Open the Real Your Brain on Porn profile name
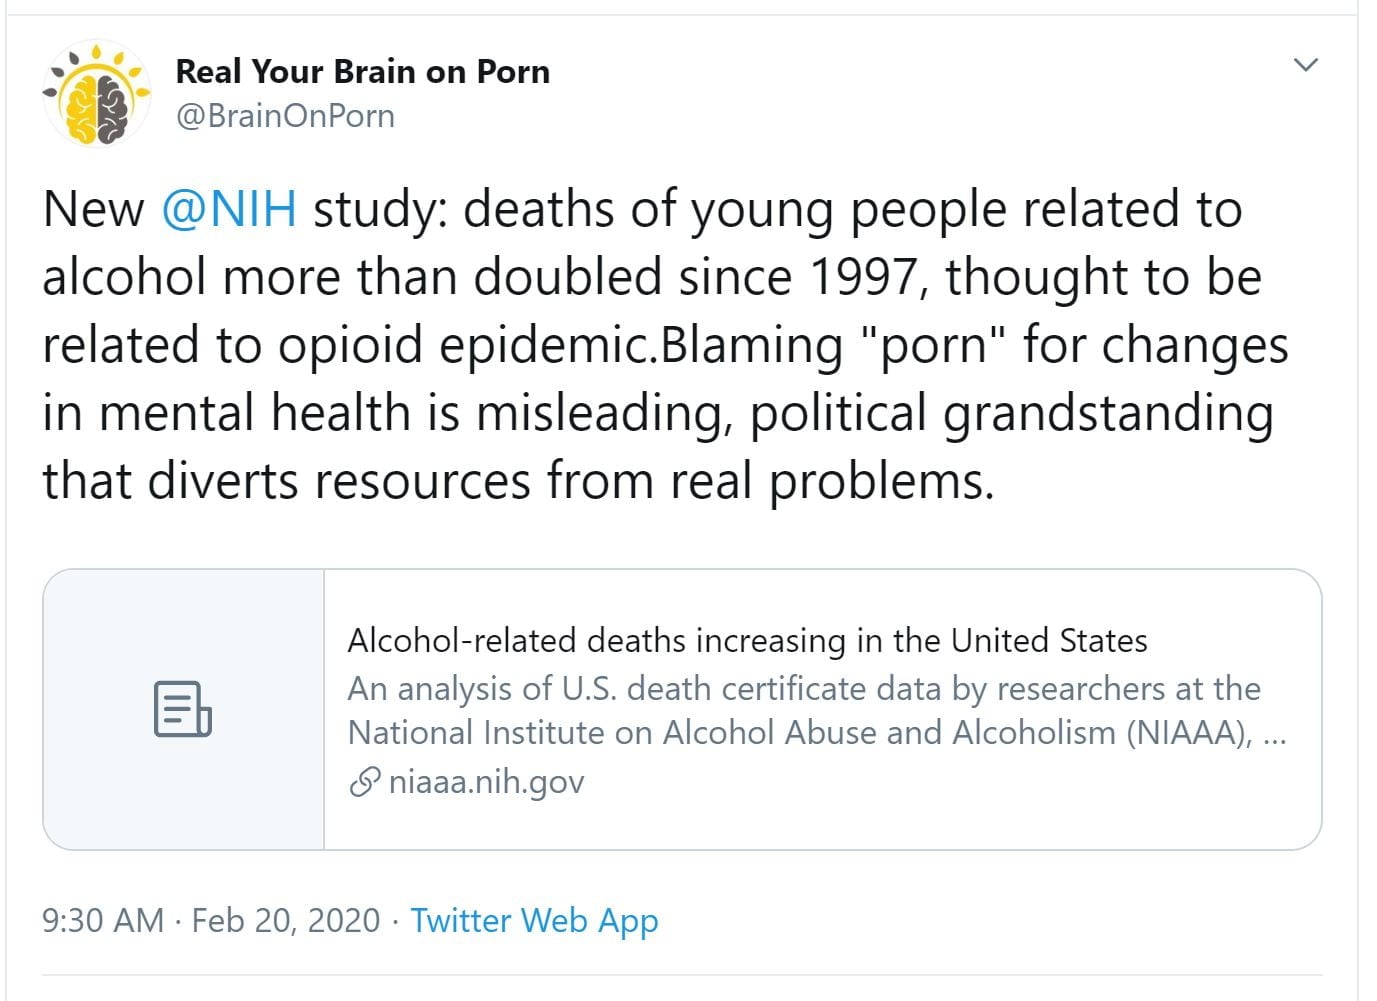The height and width of the screenshot is (1001, 1377). (362, 72)
